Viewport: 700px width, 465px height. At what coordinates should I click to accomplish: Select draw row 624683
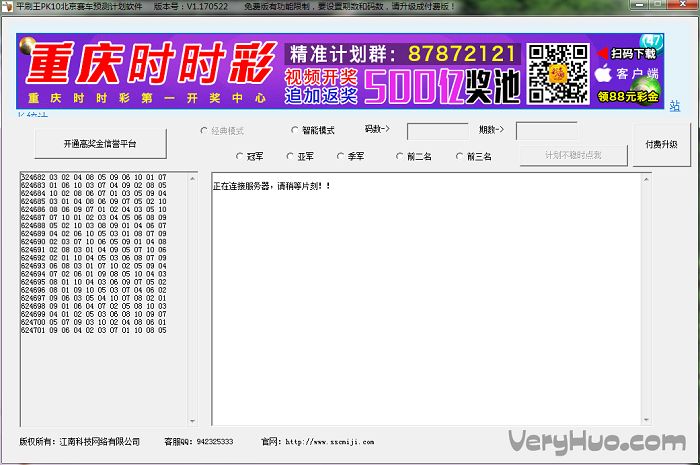point(93,185)
